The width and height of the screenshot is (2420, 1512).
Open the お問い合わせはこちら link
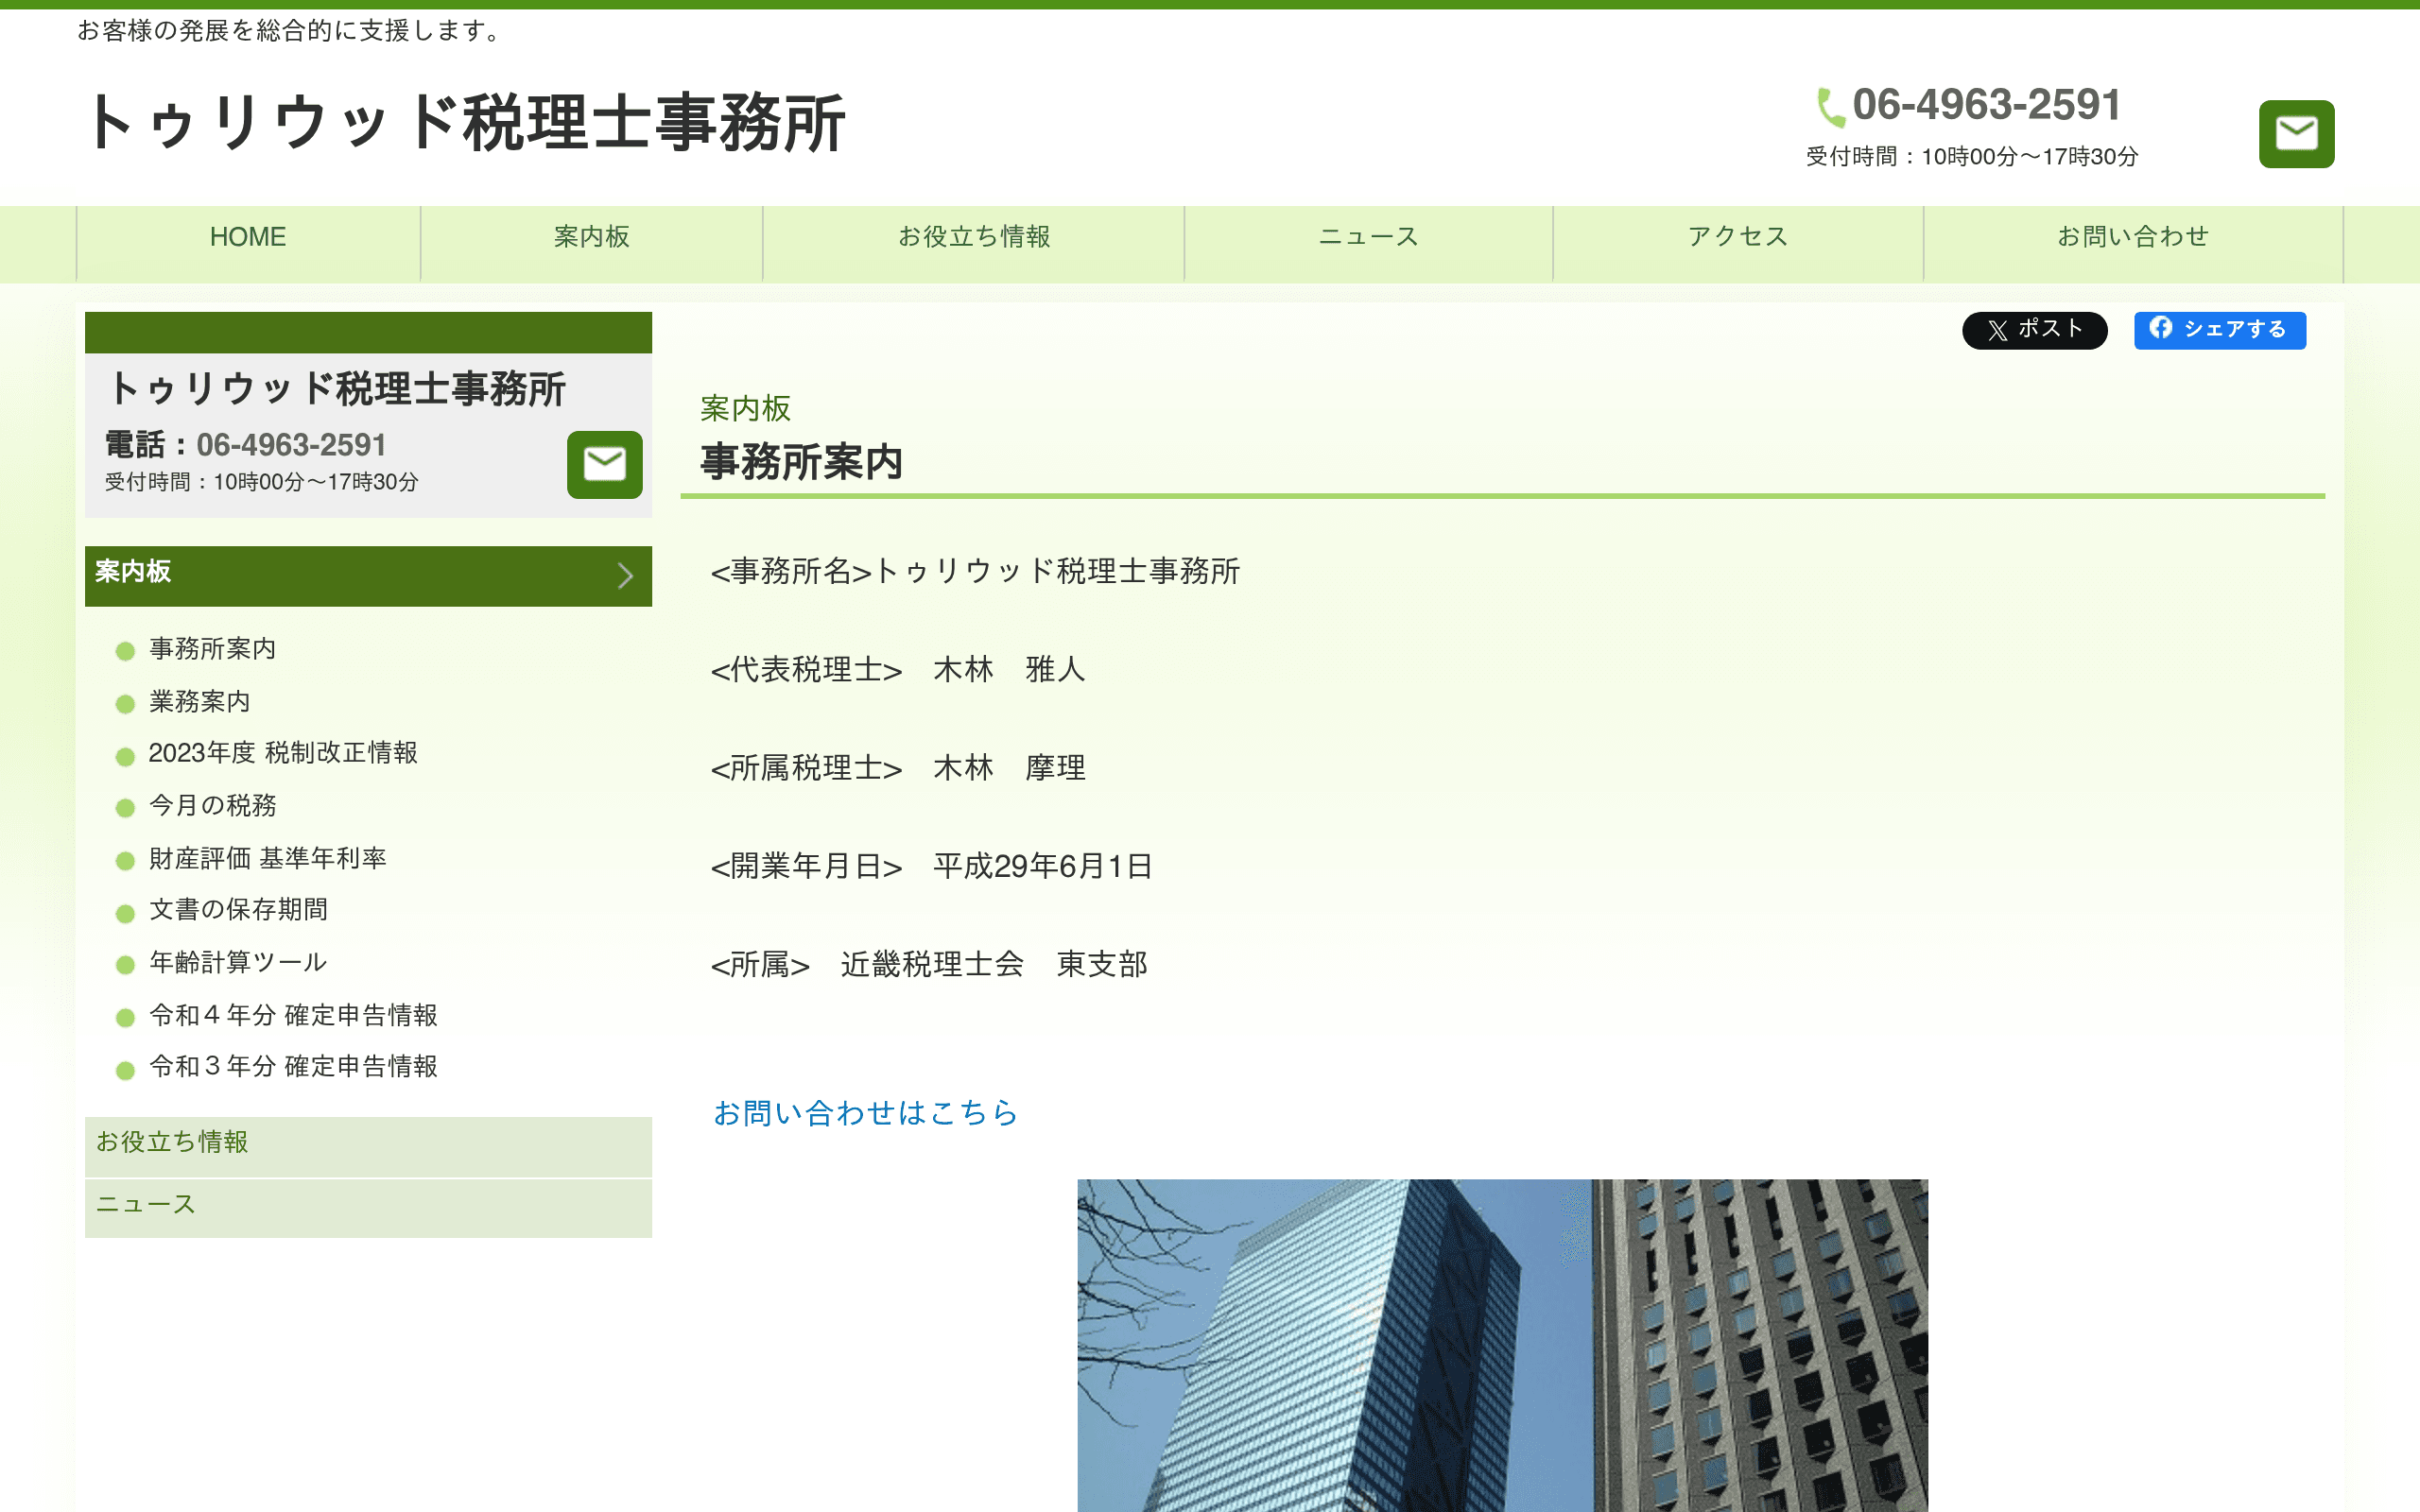[x=866, y=1113]
